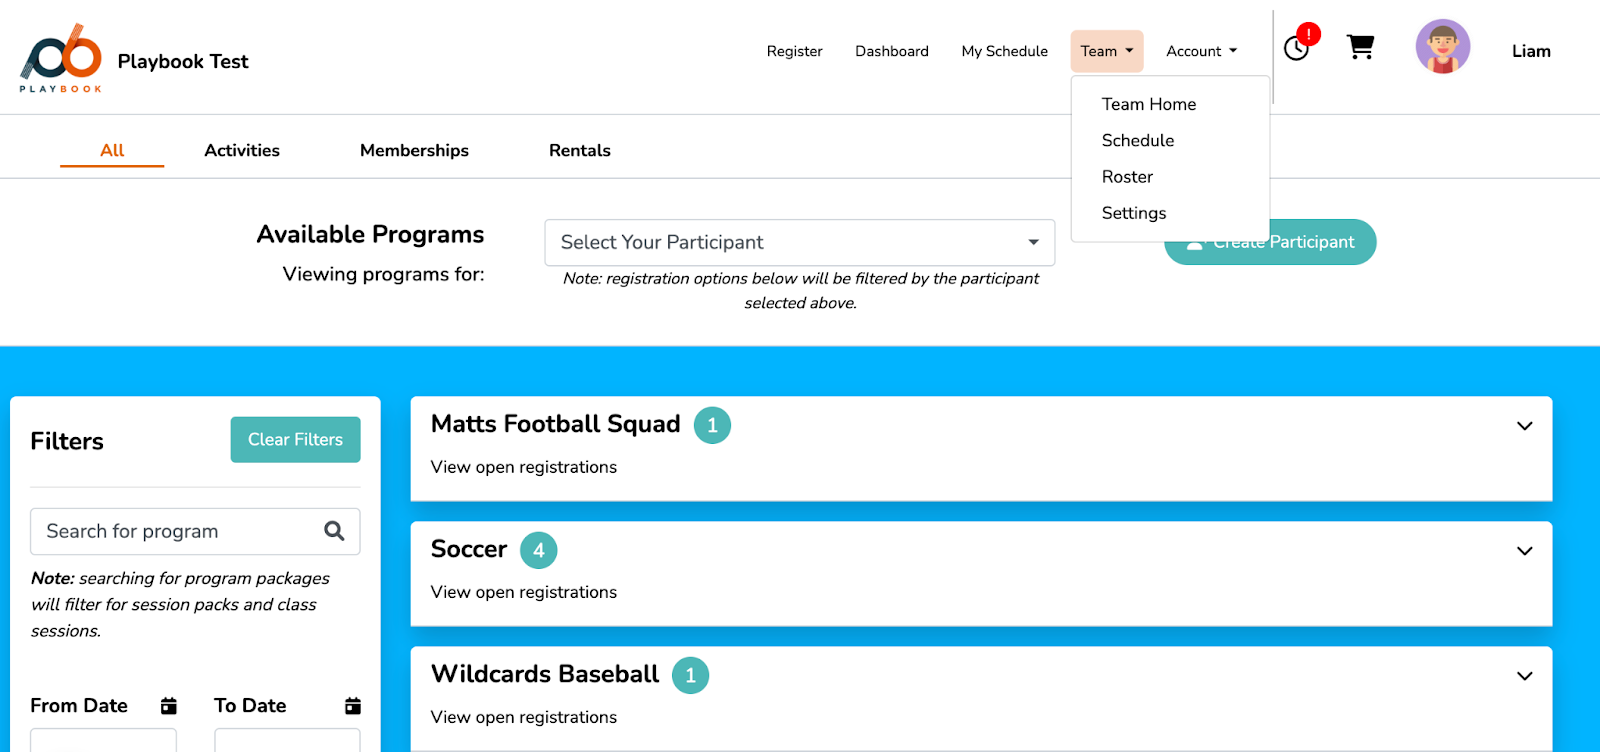Expand the Matts Football Squad chevron
Screen dimensions: 1600x752
coord(1524,426)
